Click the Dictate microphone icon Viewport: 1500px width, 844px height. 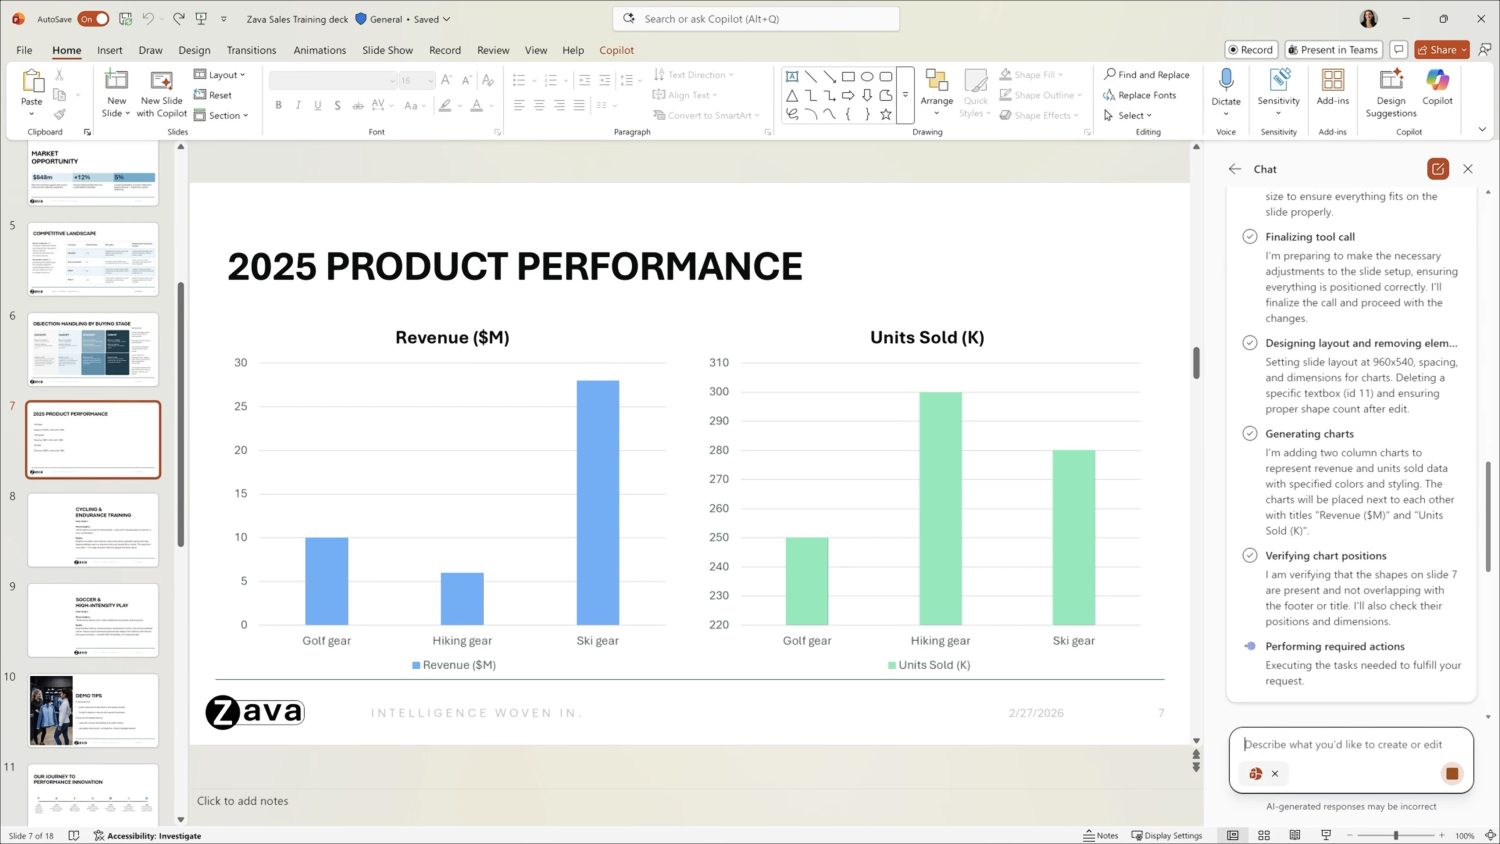1225,80
